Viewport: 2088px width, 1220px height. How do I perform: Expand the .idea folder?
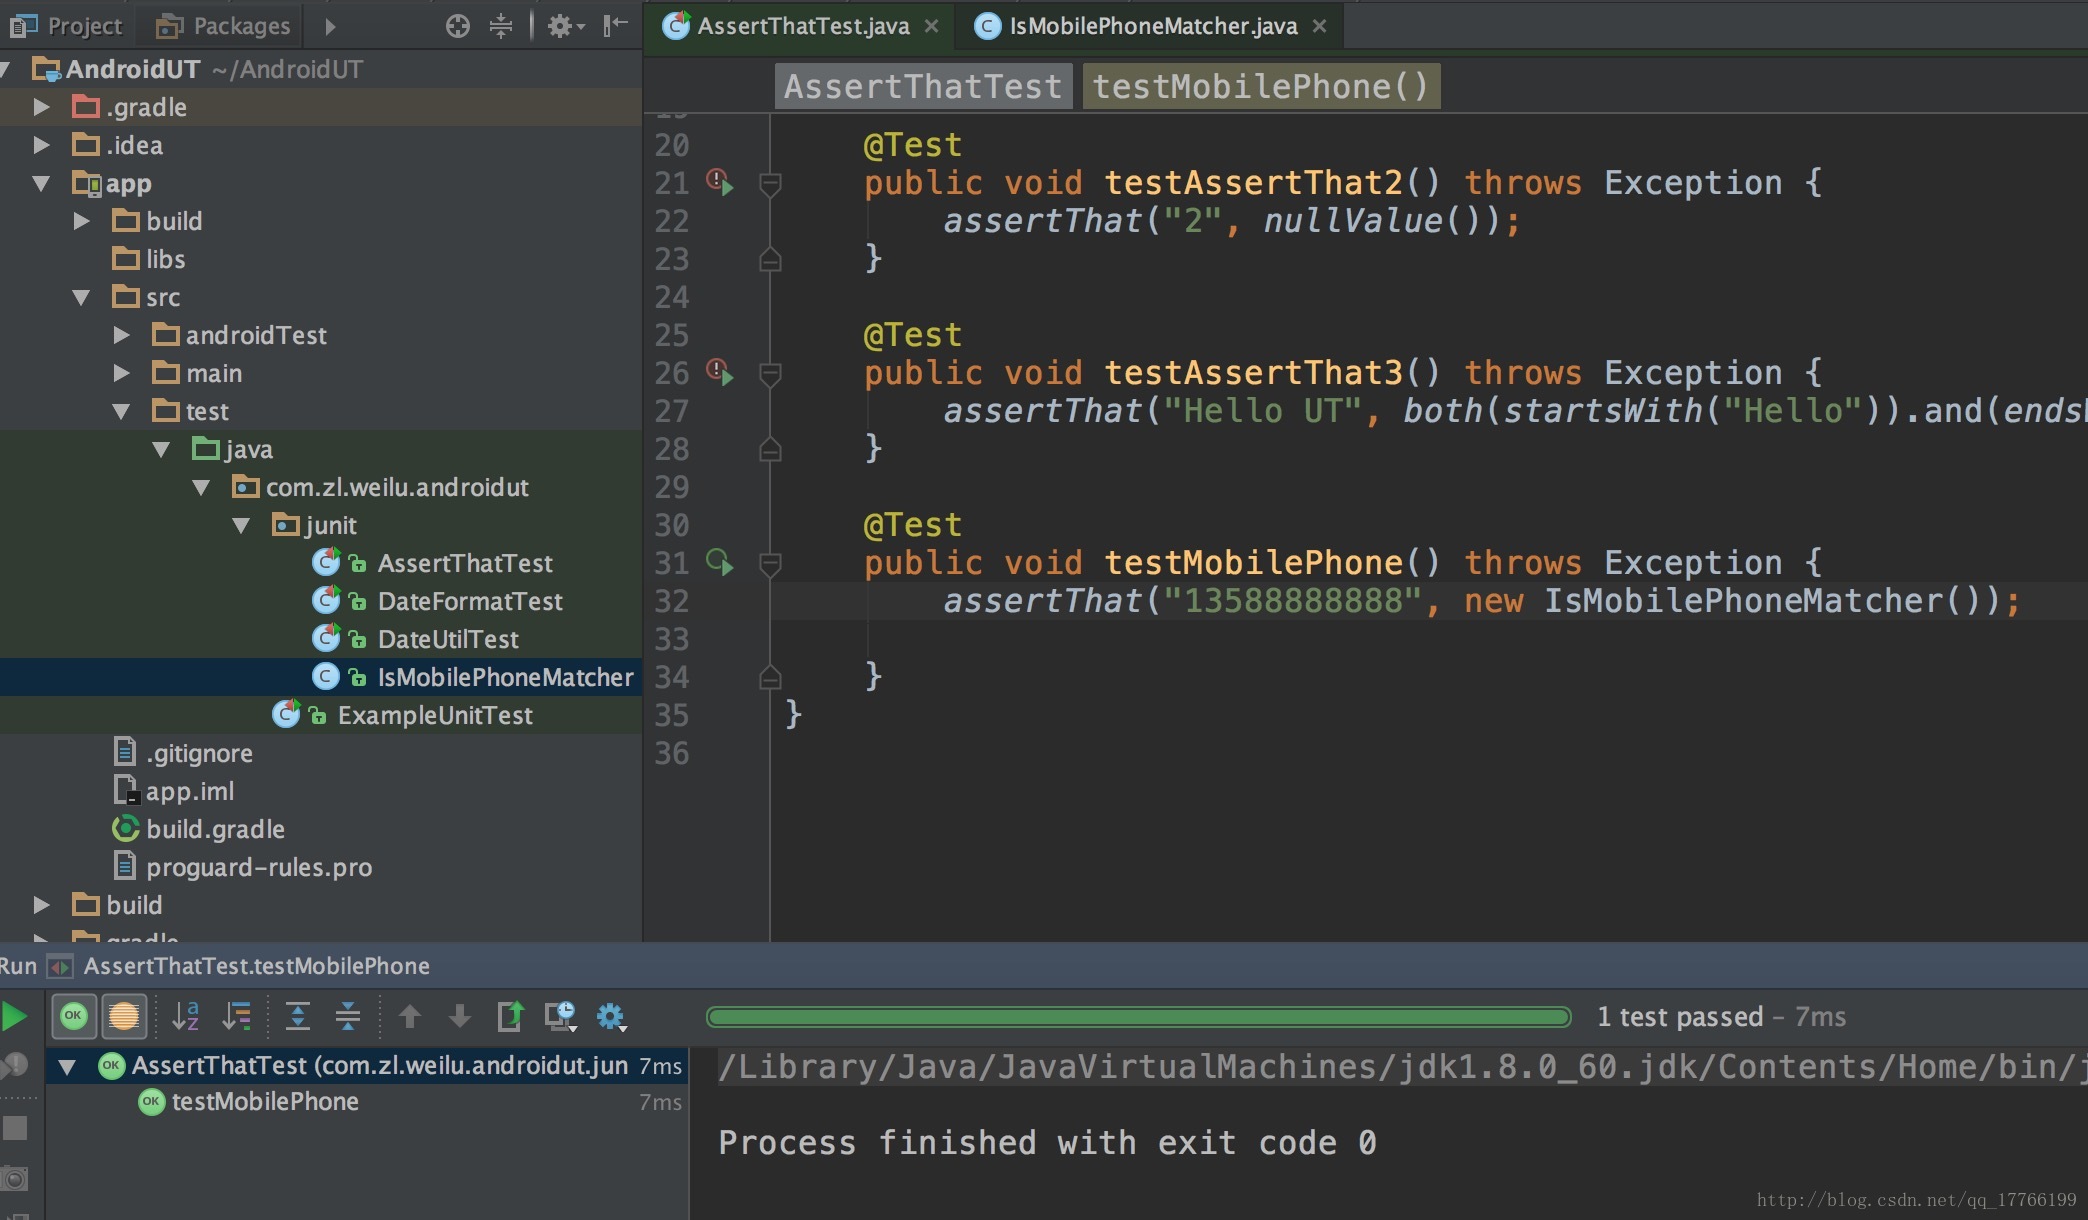pos(41,144)
